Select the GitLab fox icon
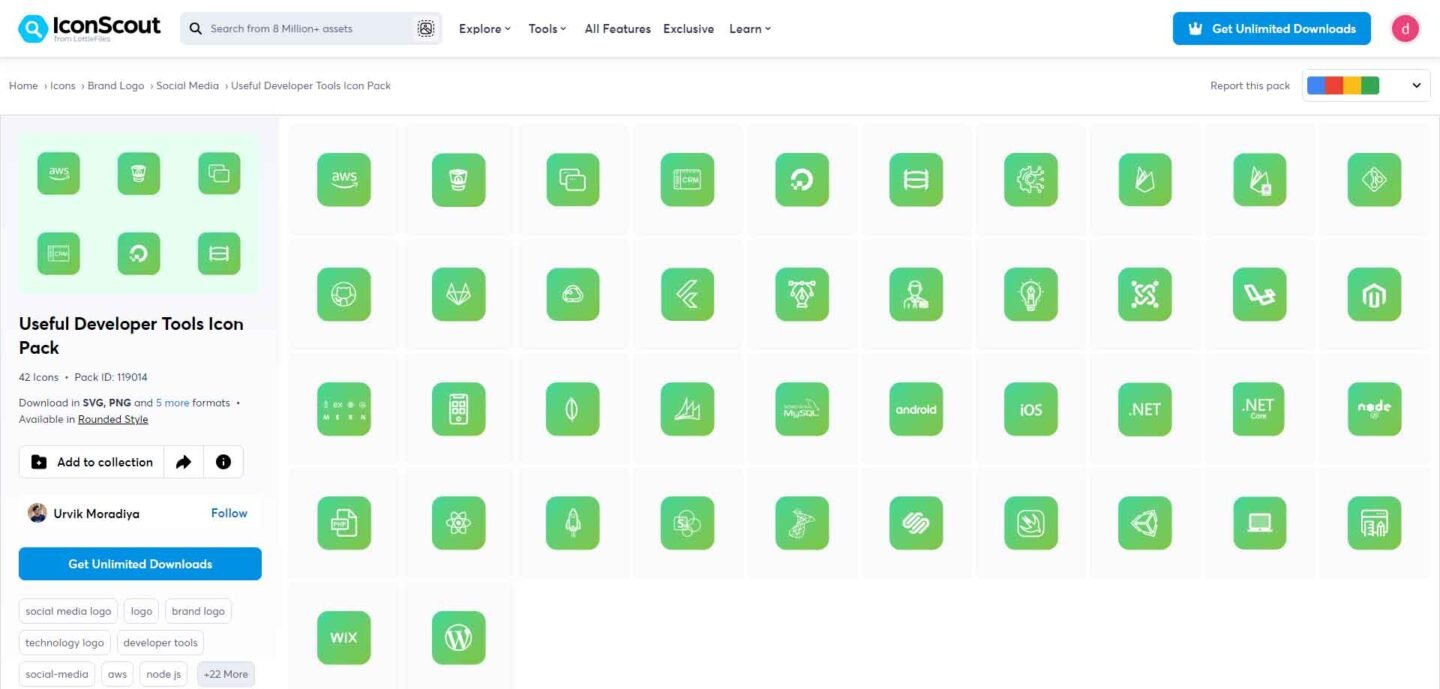1440x689 pixels. click(x=459, y=294)
